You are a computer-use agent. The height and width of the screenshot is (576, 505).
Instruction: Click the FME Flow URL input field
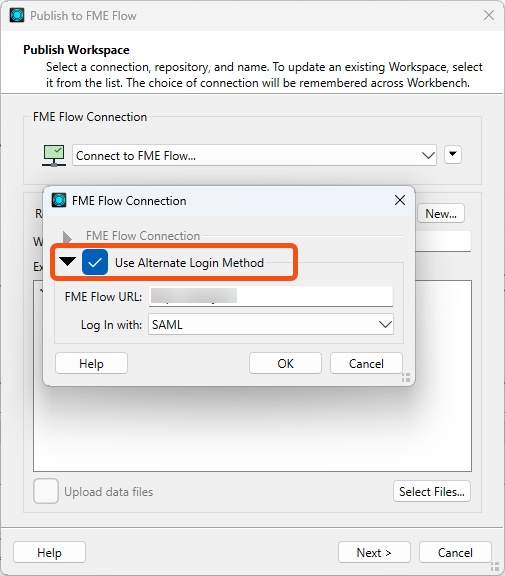[271, 296]
